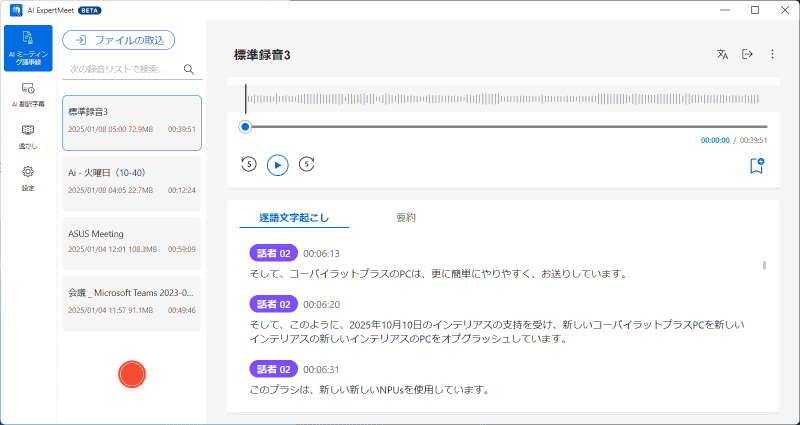Click 話者 02 label at 00:06:31
The width and height of the screenshot is (800, 425).
273,369
